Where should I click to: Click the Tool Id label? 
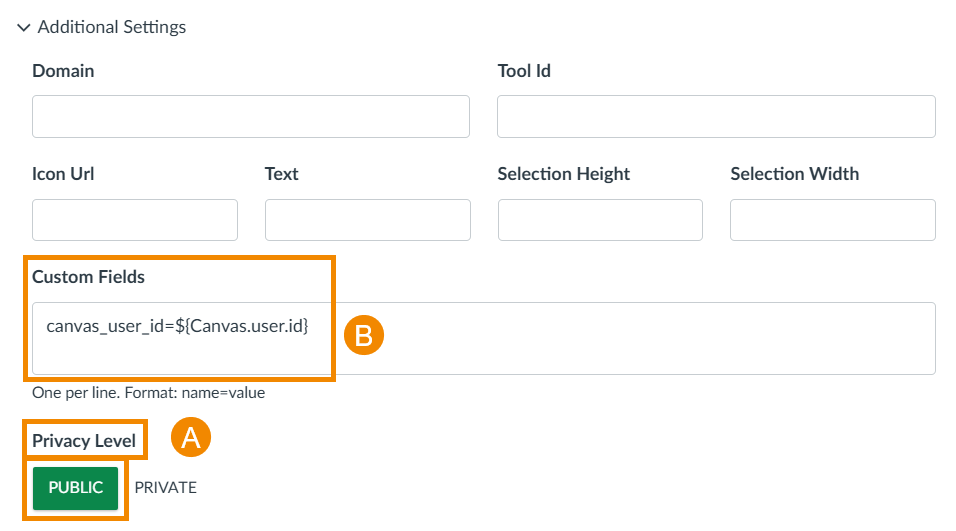tap(524, 71)
